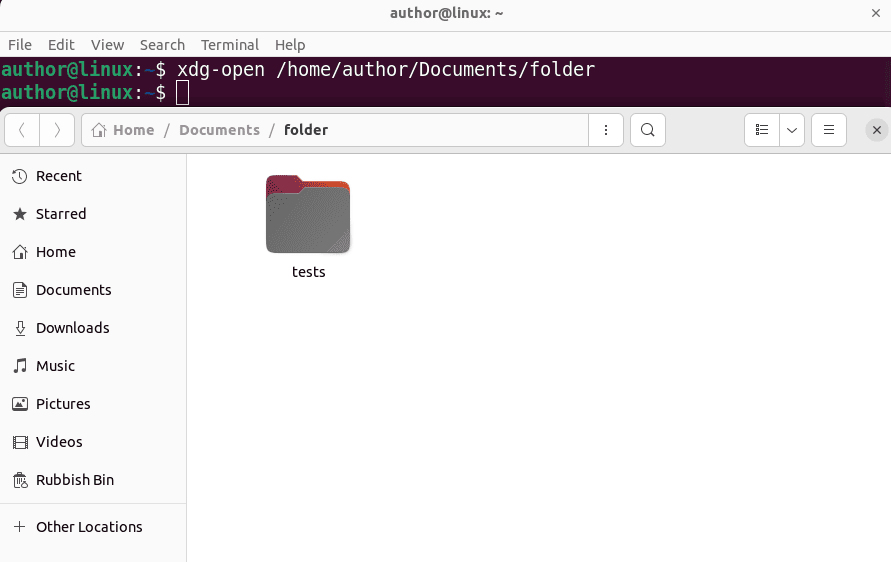Click the Pictures image icon

pyautogui.click(x=20, y=404)
